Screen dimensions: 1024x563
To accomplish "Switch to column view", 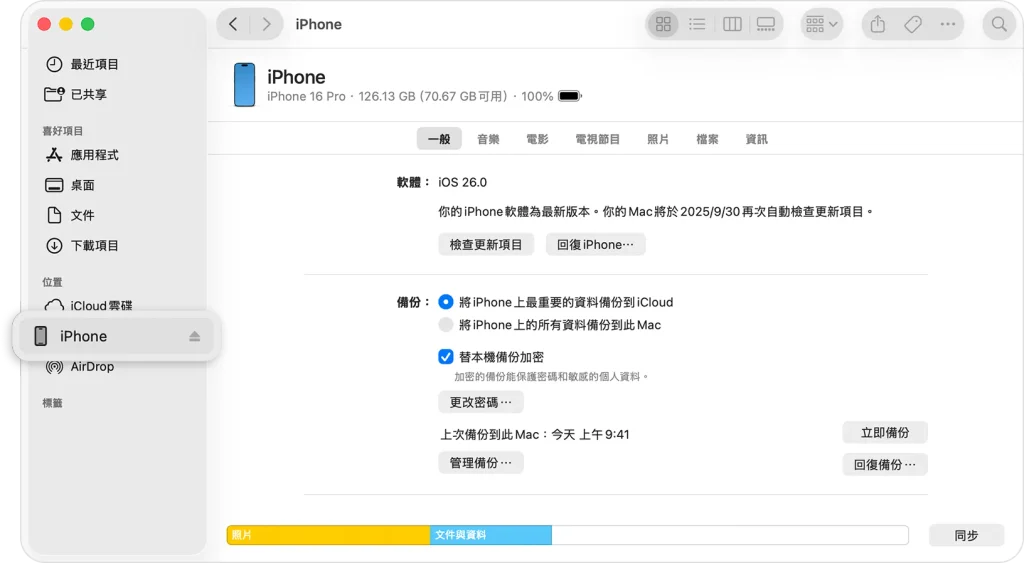I will (x=732, y=24).
